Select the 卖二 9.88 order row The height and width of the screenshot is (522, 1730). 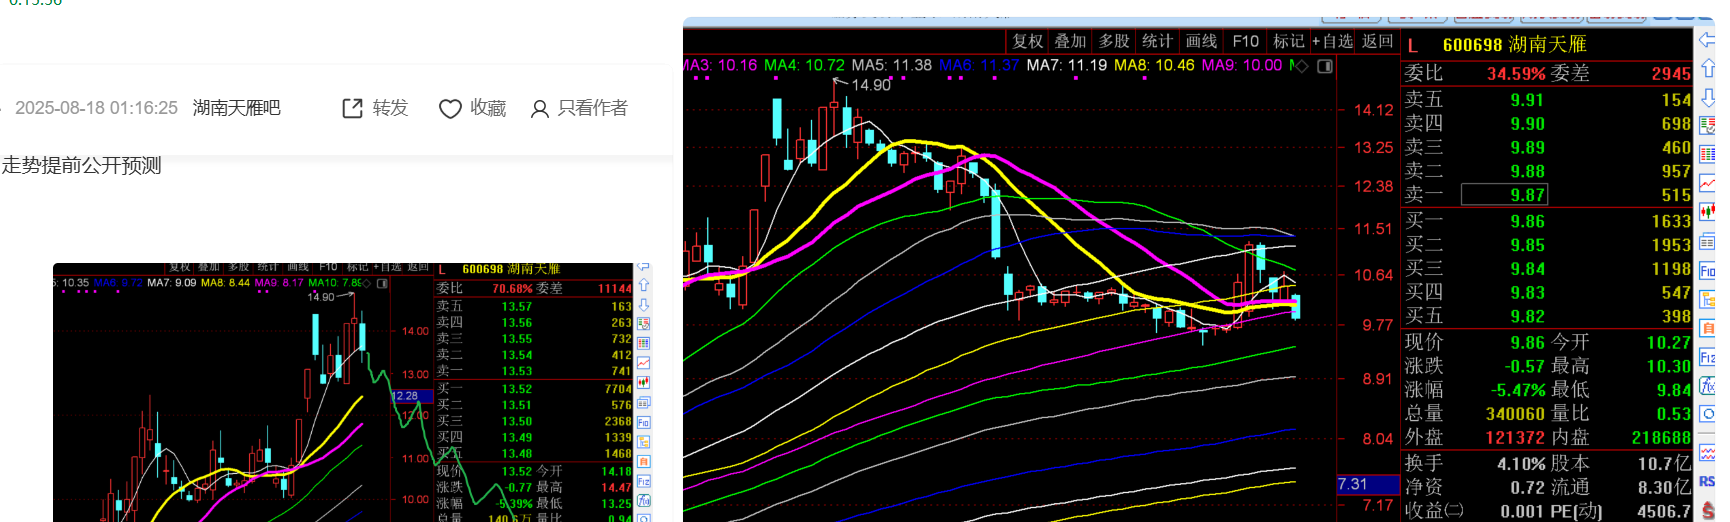pos(1547,172)
